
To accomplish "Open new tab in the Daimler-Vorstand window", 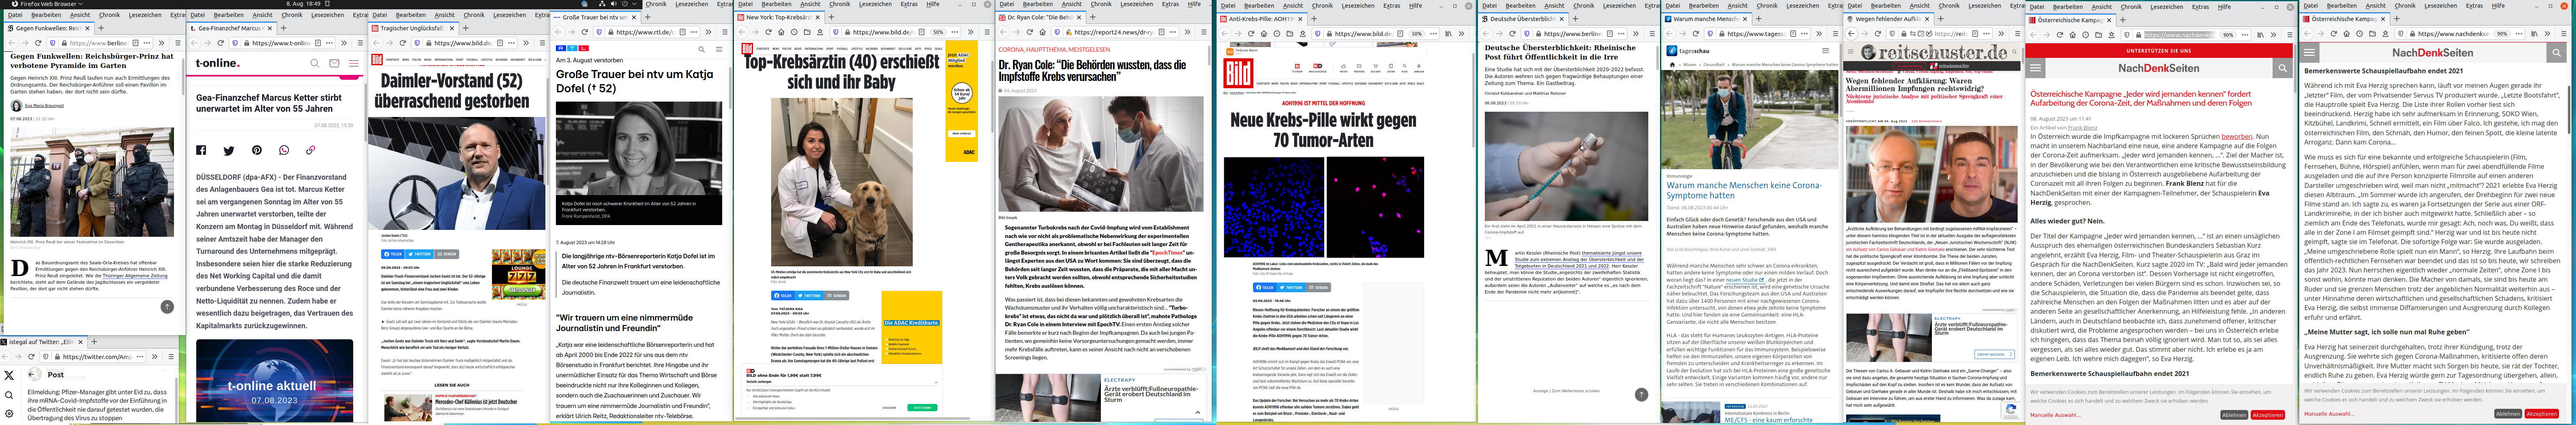I will (466, 28).
